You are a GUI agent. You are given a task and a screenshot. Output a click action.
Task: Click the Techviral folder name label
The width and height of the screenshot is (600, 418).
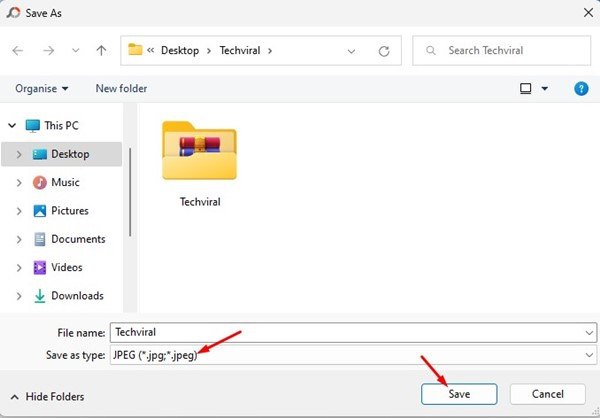click(200, 202)
